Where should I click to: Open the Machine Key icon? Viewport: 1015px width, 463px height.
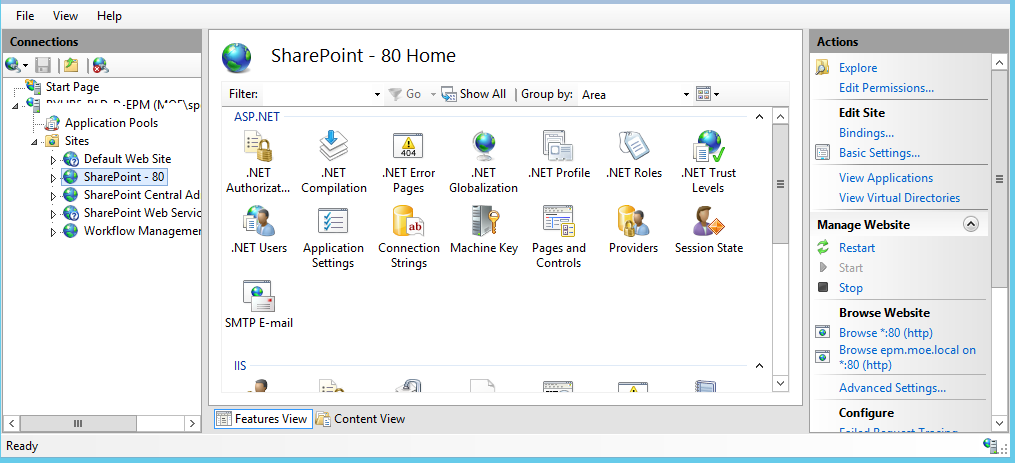[x=484, y=221]
